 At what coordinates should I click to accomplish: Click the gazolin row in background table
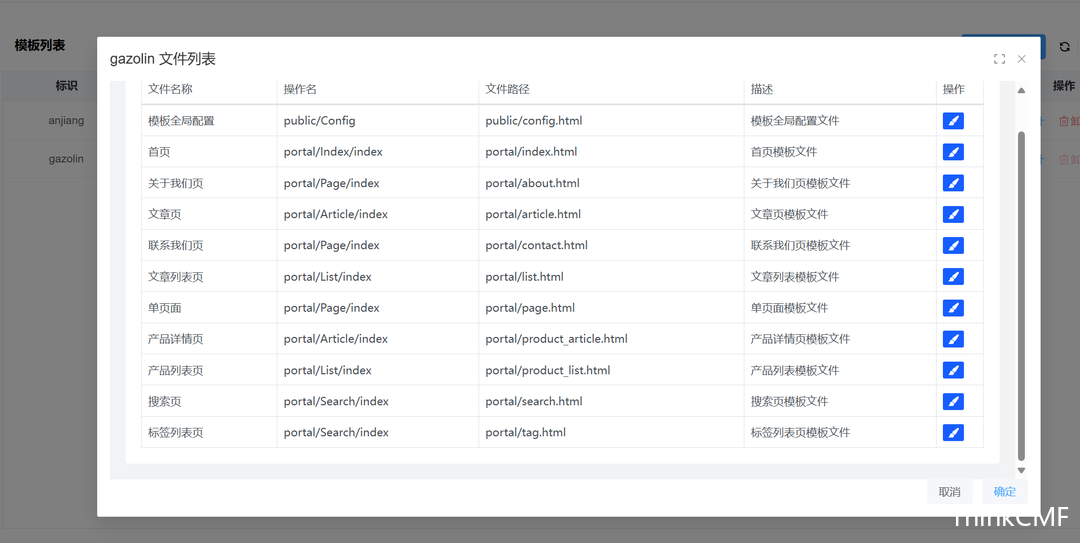pyautogui.click(x=66, y=159)
